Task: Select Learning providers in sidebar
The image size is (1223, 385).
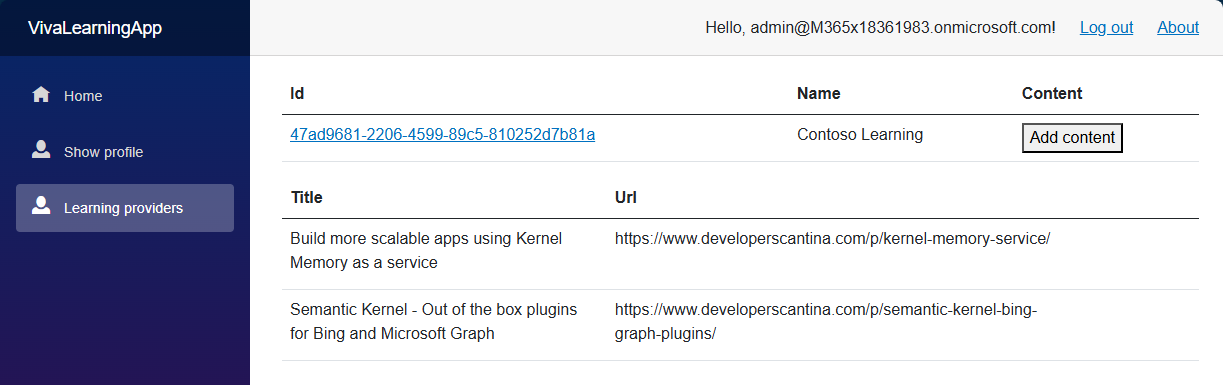Action: pyautogui.click(x=125, y=208)
